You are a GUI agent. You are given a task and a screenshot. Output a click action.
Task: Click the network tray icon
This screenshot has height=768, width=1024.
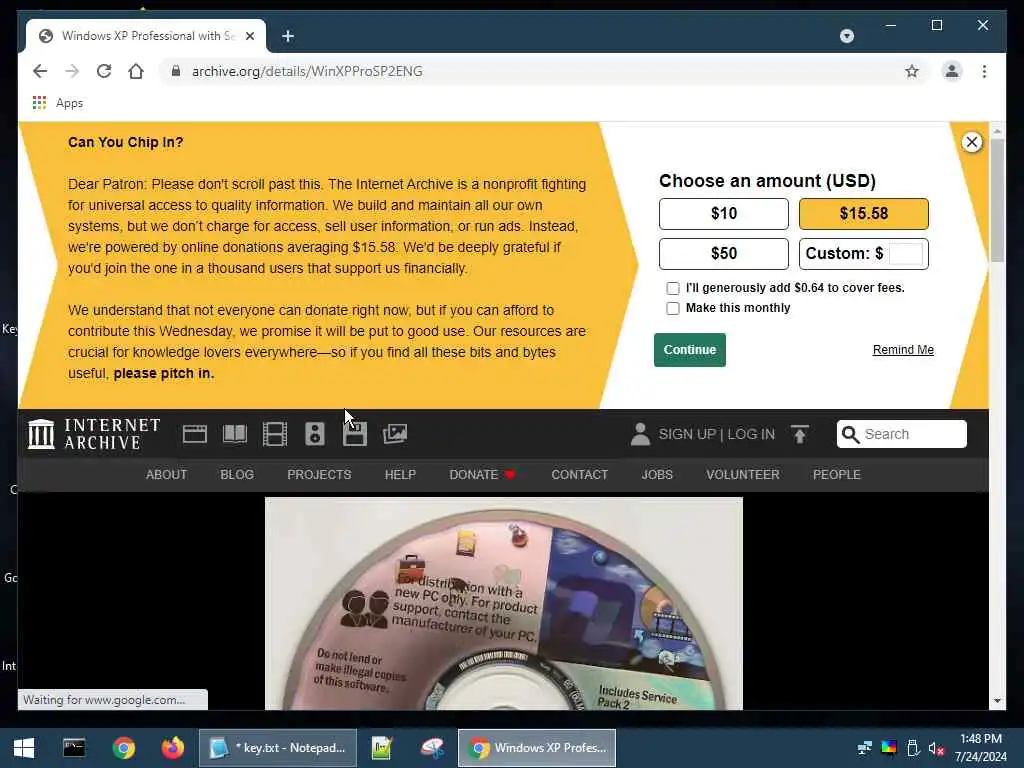(x=865, y=748)
